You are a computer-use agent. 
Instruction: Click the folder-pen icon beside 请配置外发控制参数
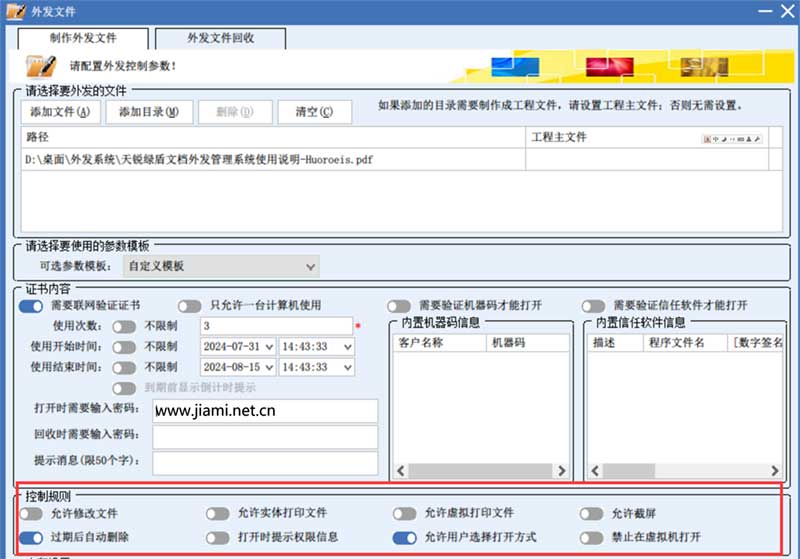40,66
